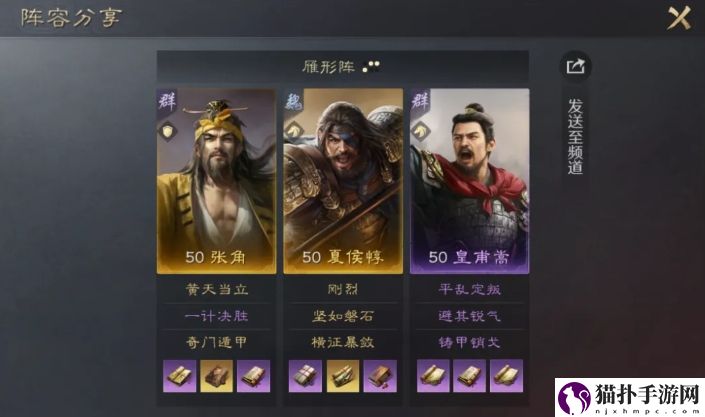Click cavalry troop icon on 夏侯惇 card

click(x=294, y=130)
